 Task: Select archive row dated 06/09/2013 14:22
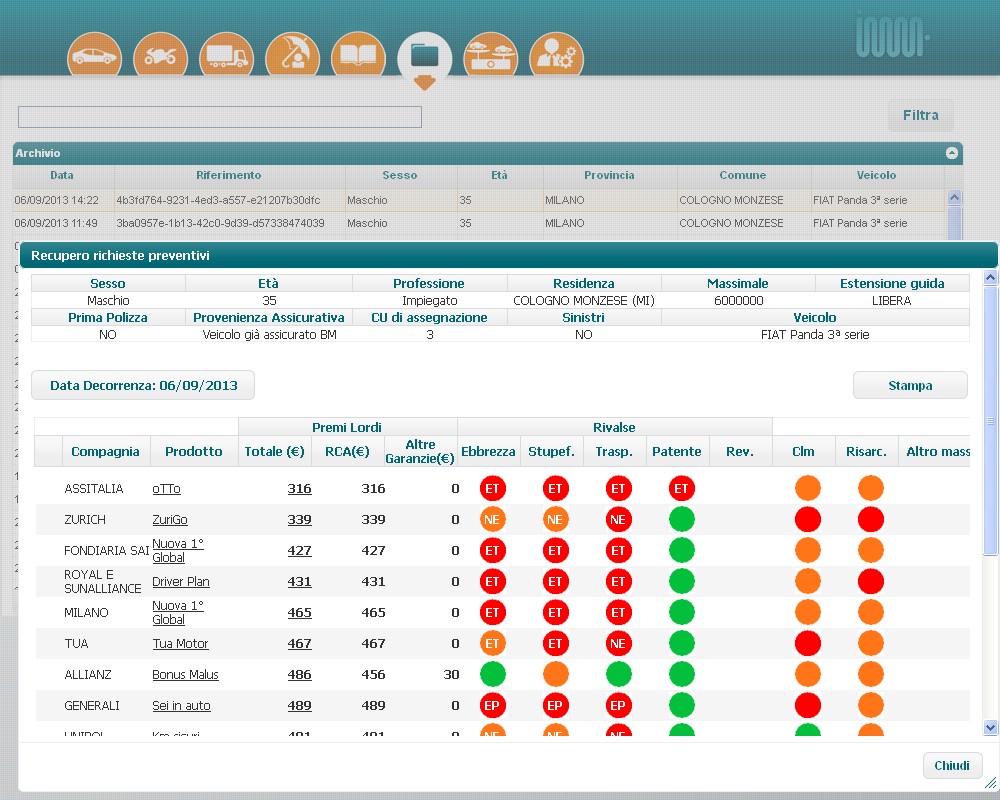(x=478, y=200)
